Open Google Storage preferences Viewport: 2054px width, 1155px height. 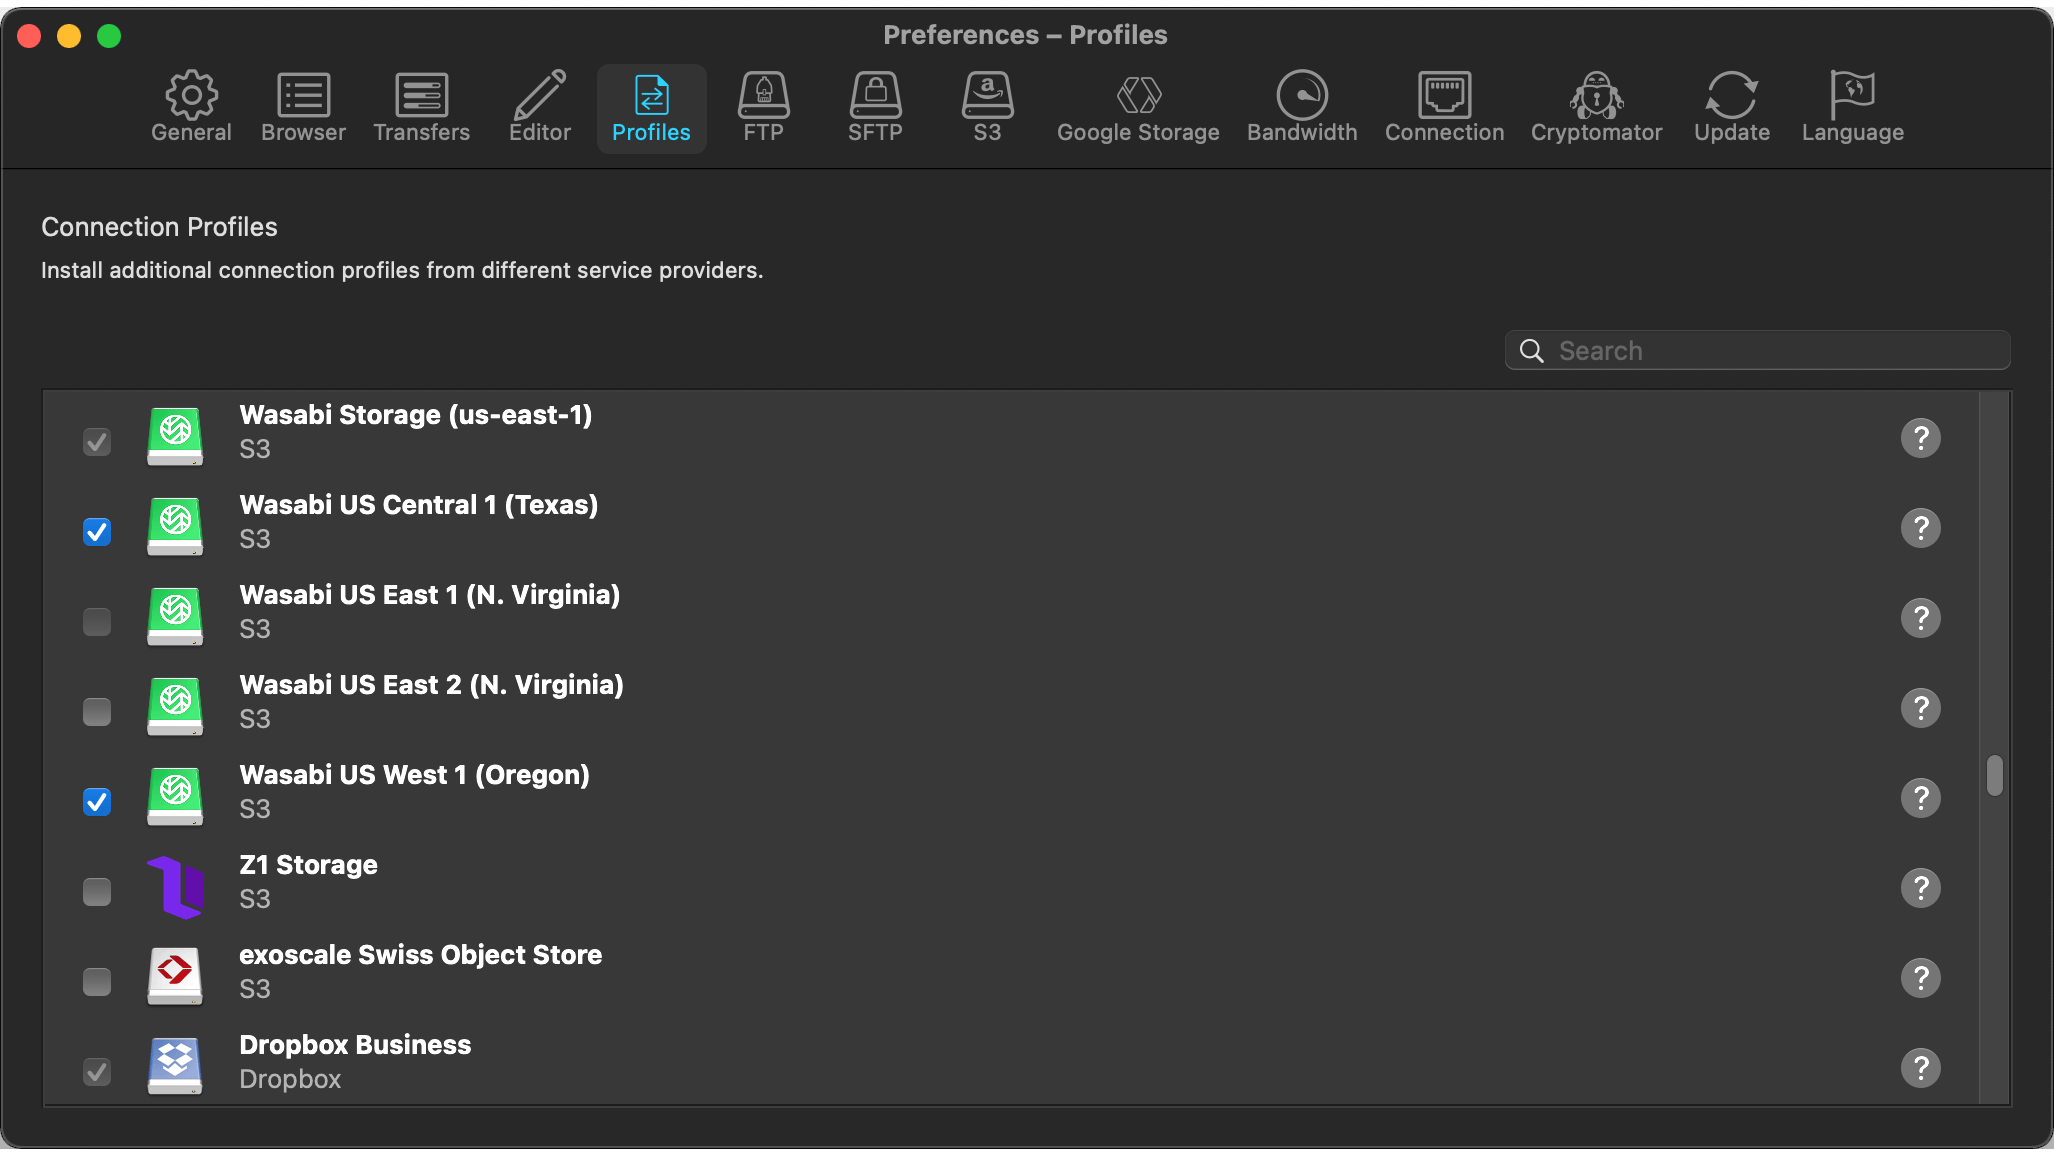pyautogui.click(x=1138, y=108)
